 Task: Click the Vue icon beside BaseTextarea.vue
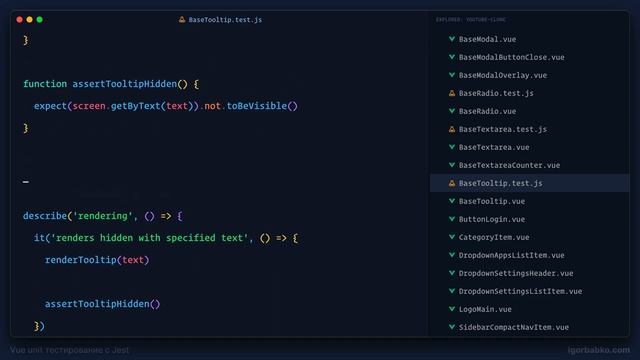[x=452, y=147]
